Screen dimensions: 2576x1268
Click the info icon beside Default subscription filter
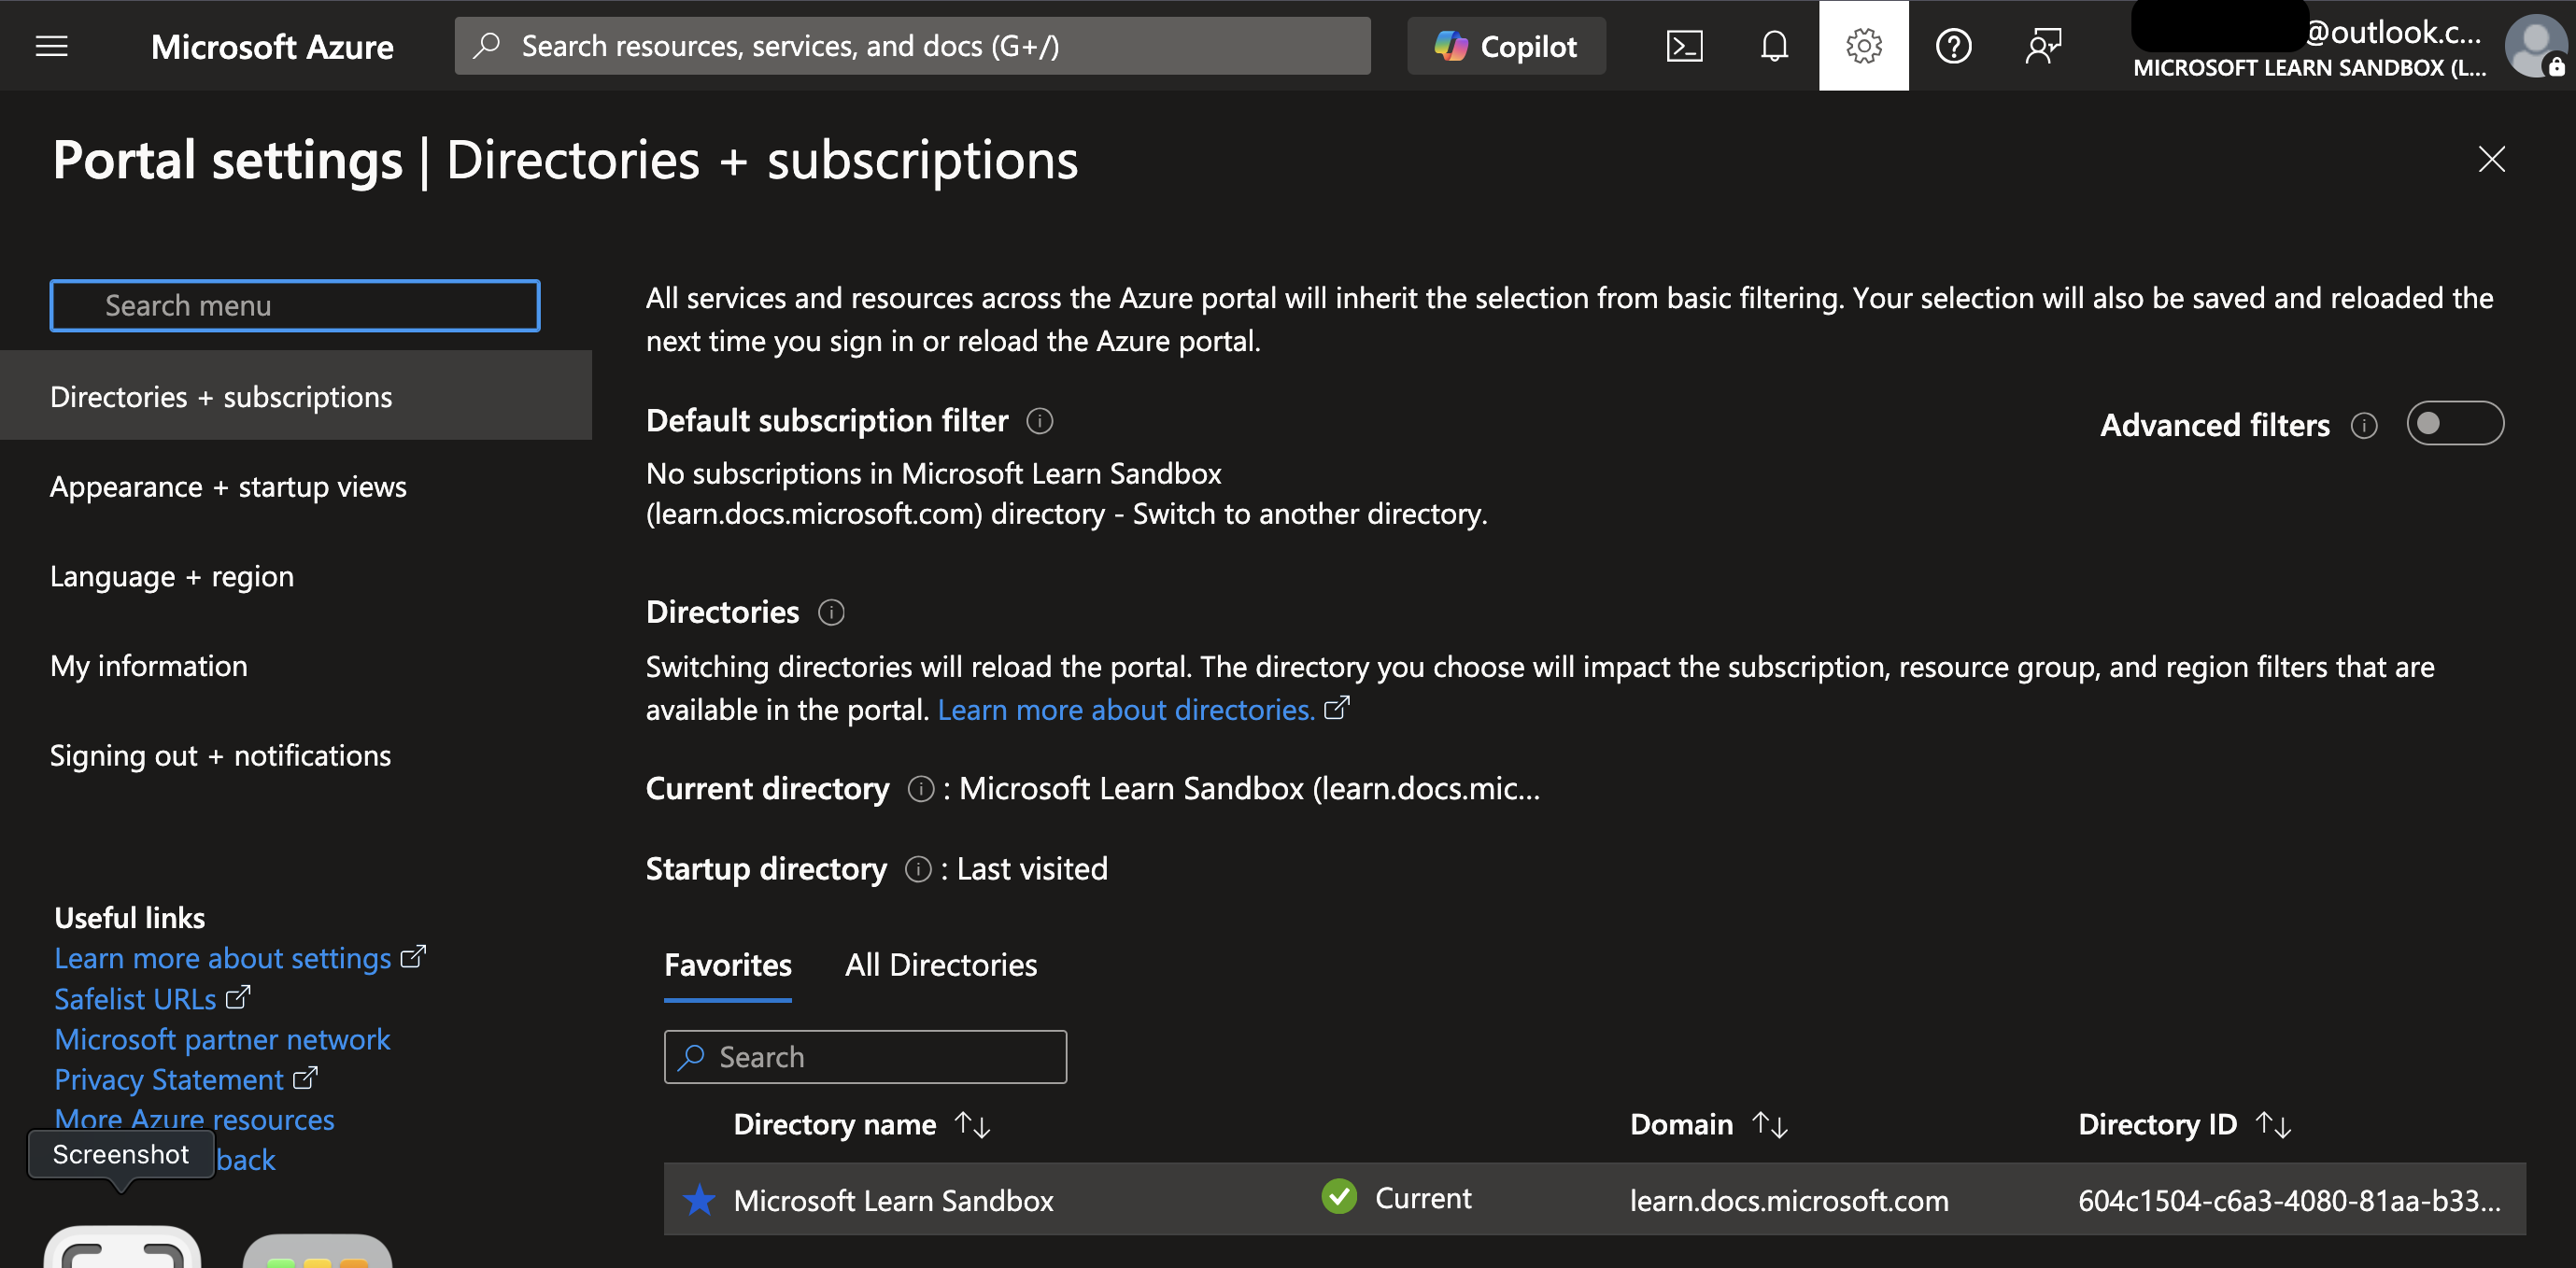pyautogui.click(x=1040, y=421)
